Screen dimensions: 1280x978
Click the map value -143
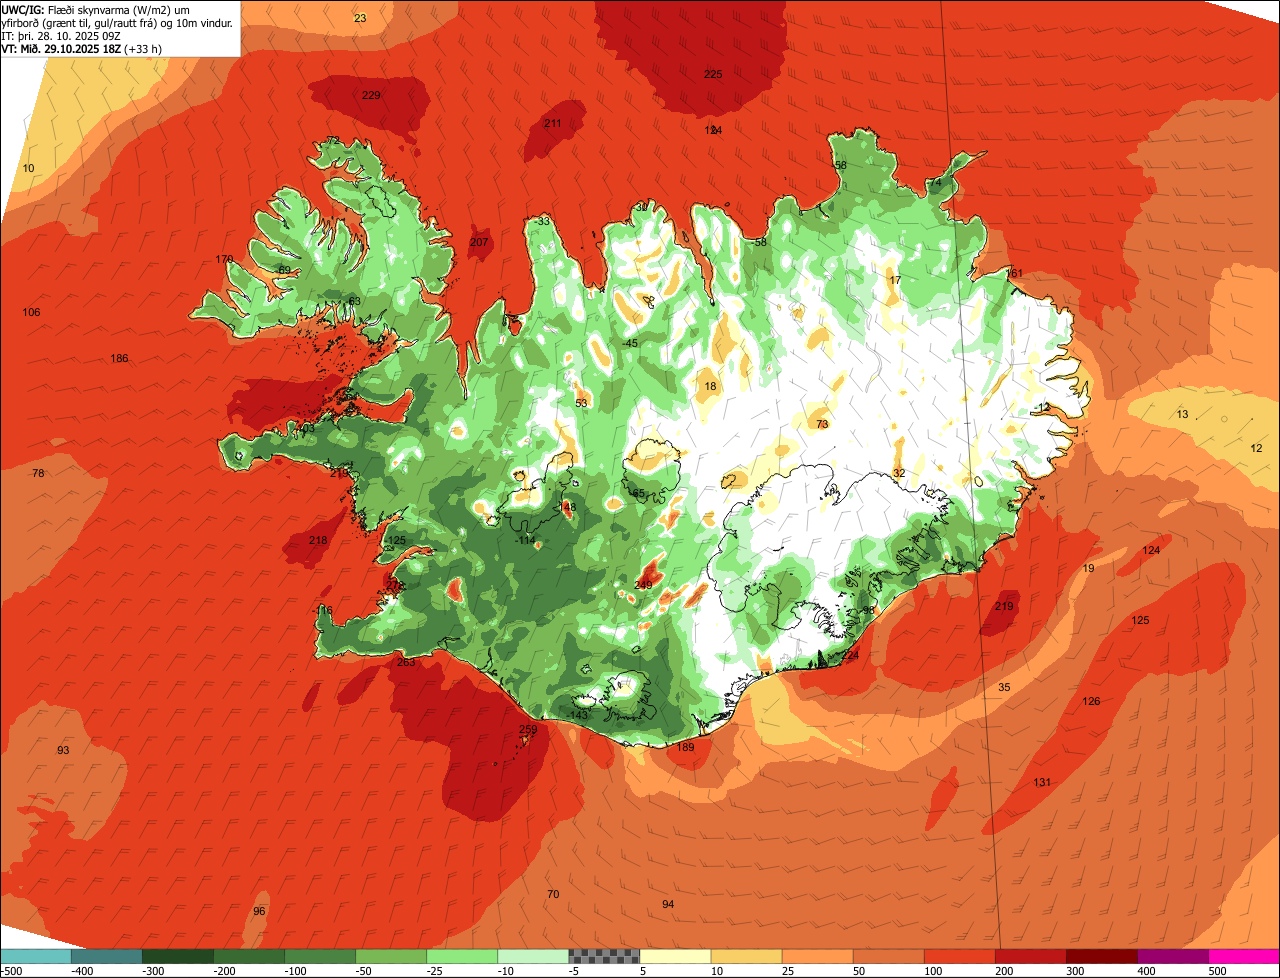point(578,714)
